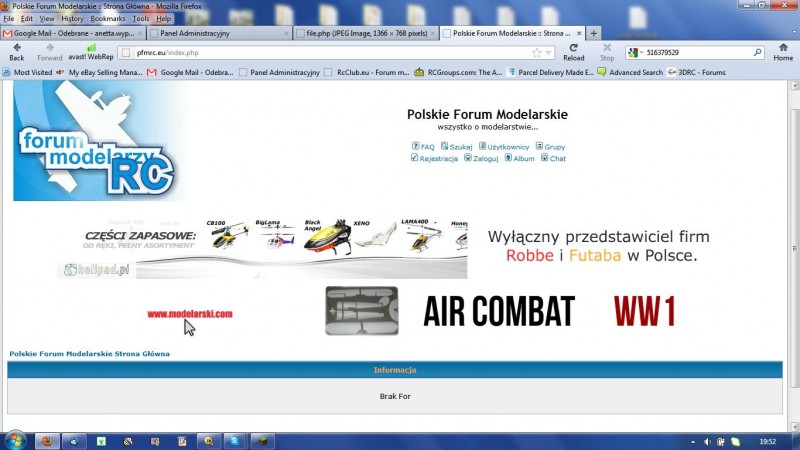The width and height of the screenshot is (800, 450).
Task: Open the Tools menu
Action: tap(141, 18)
